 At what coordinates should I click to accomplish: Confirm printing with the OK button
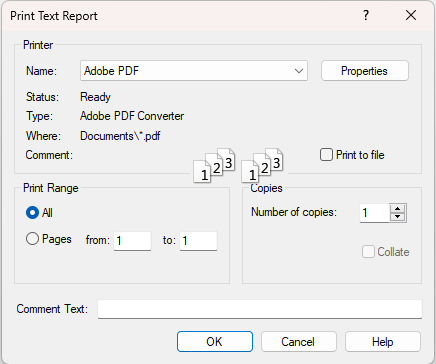click(x=215, y=342)
